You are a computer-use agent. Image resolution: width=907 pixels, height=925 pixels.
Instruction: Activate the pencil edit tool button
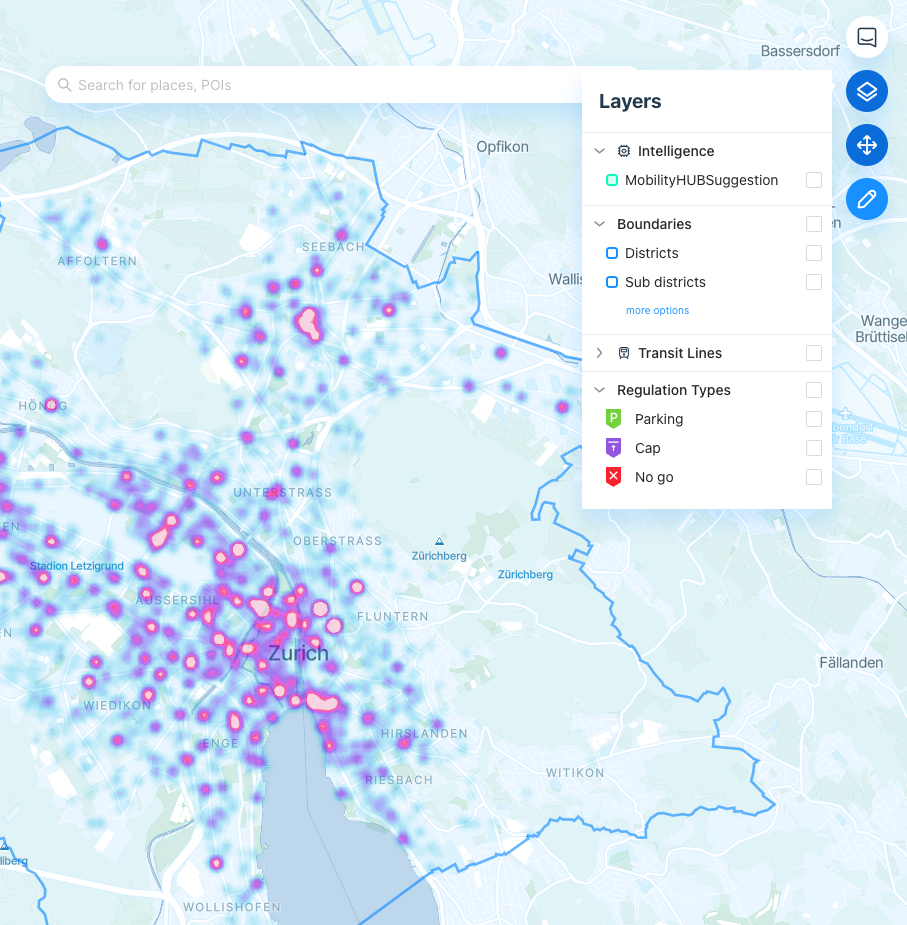coord(866,199)
